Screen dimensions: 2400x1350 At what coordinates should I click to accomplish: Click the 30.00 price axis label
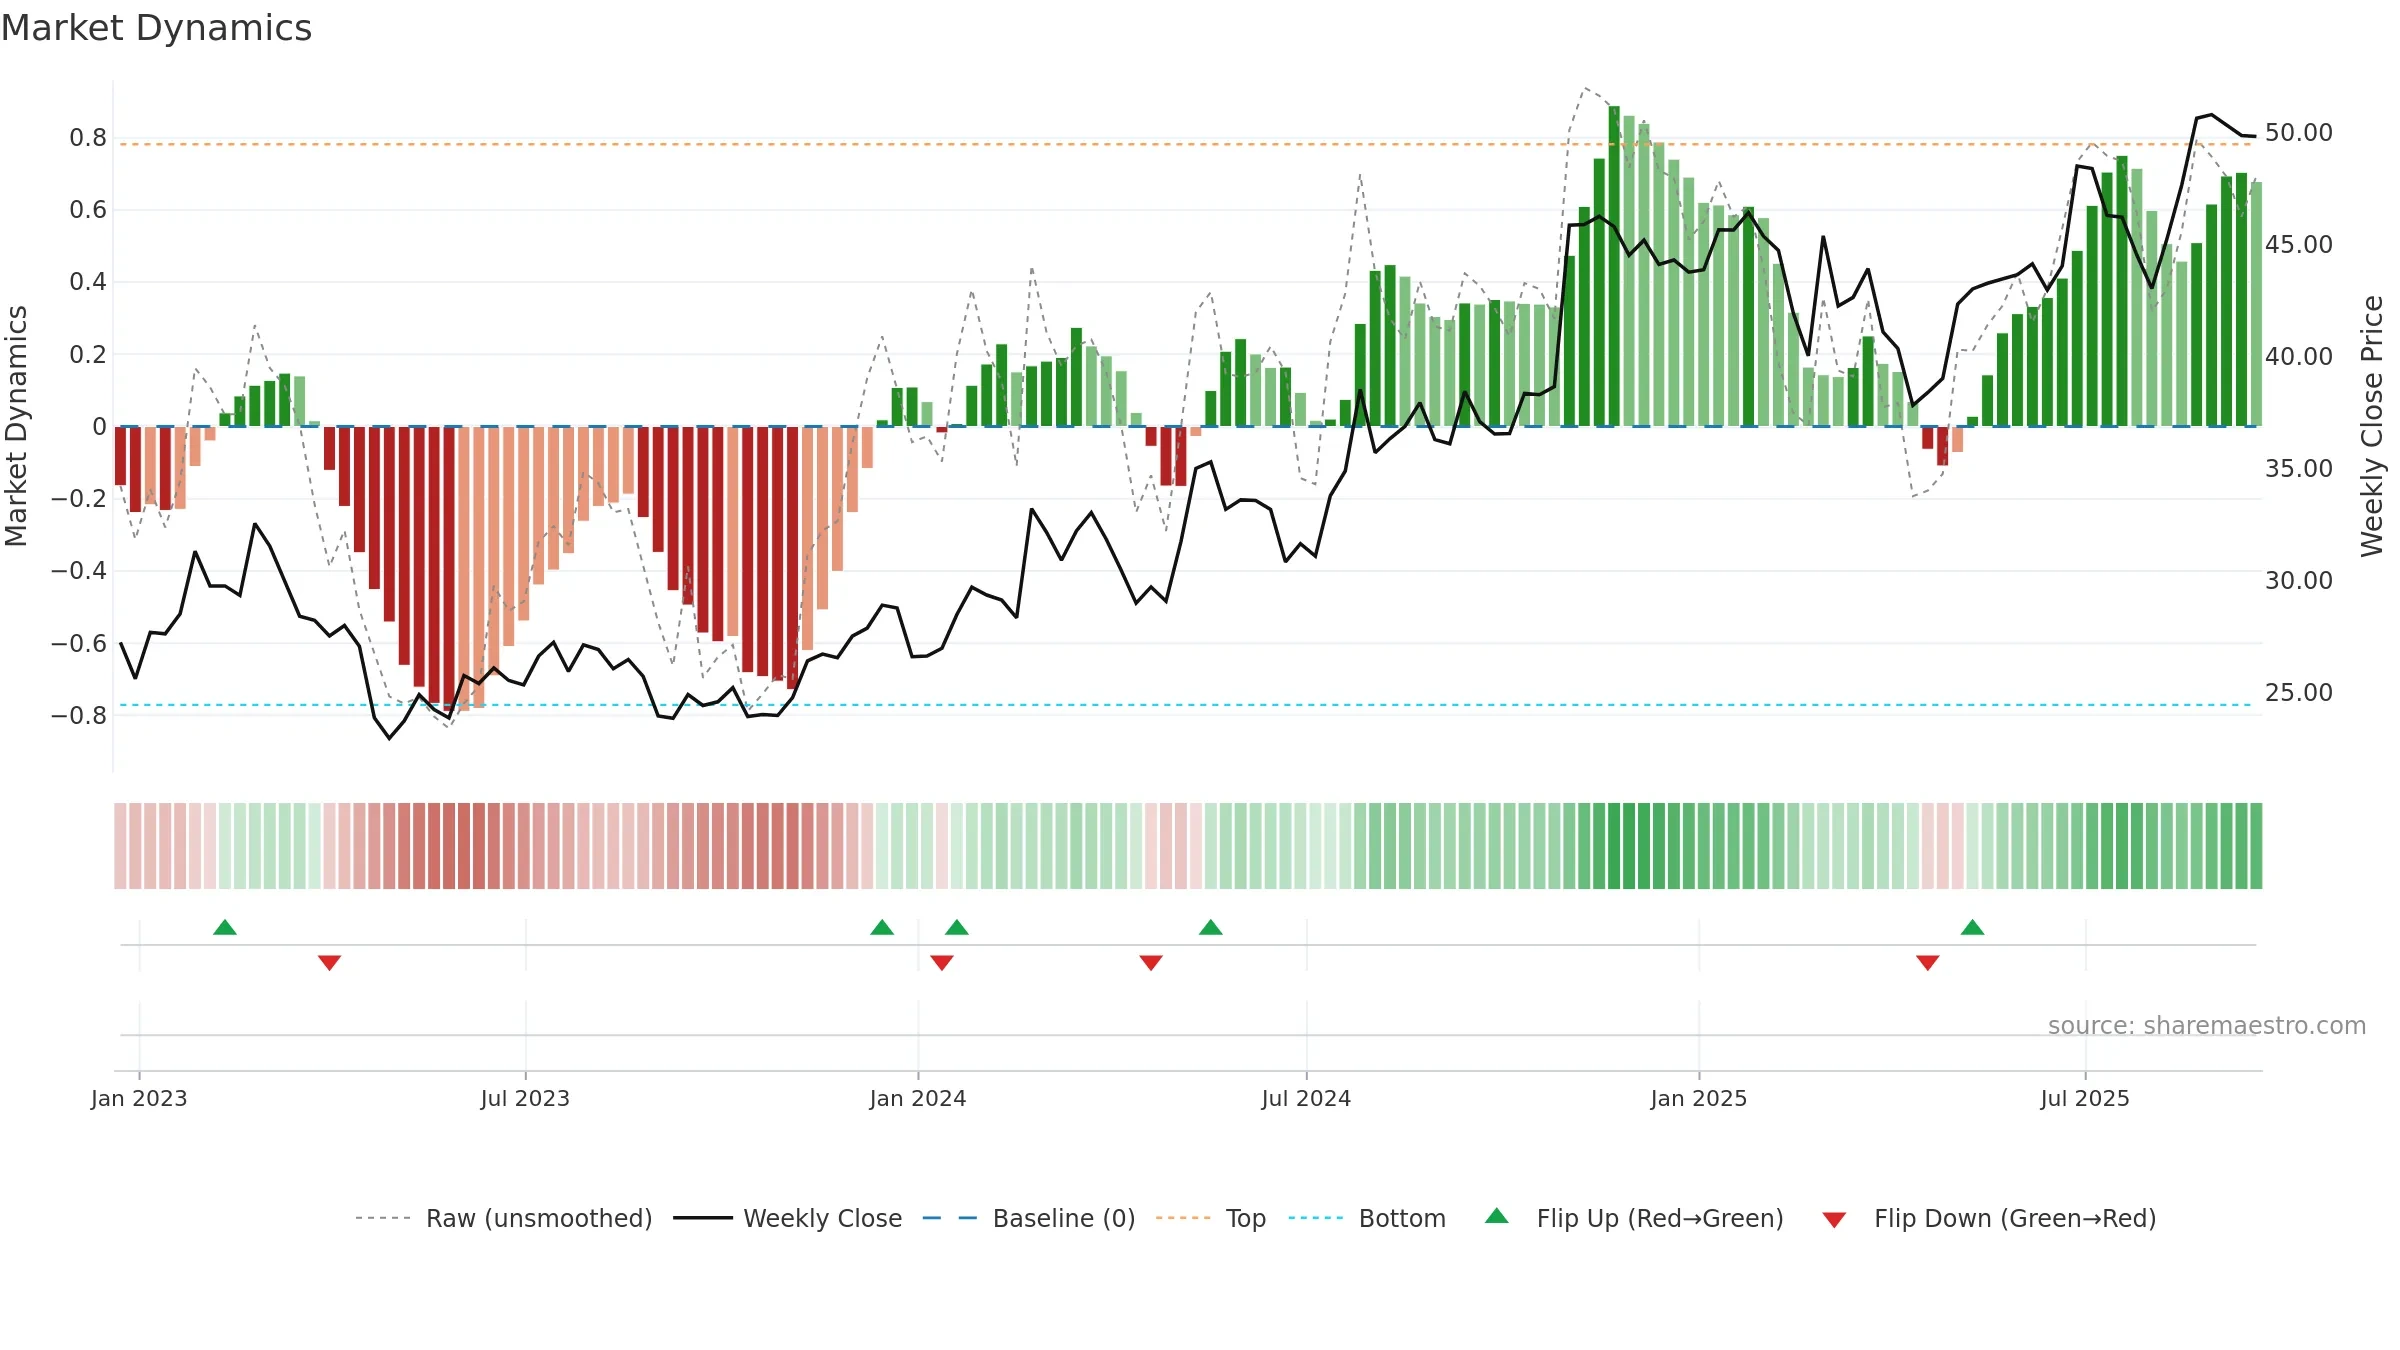coord(2299,581)
